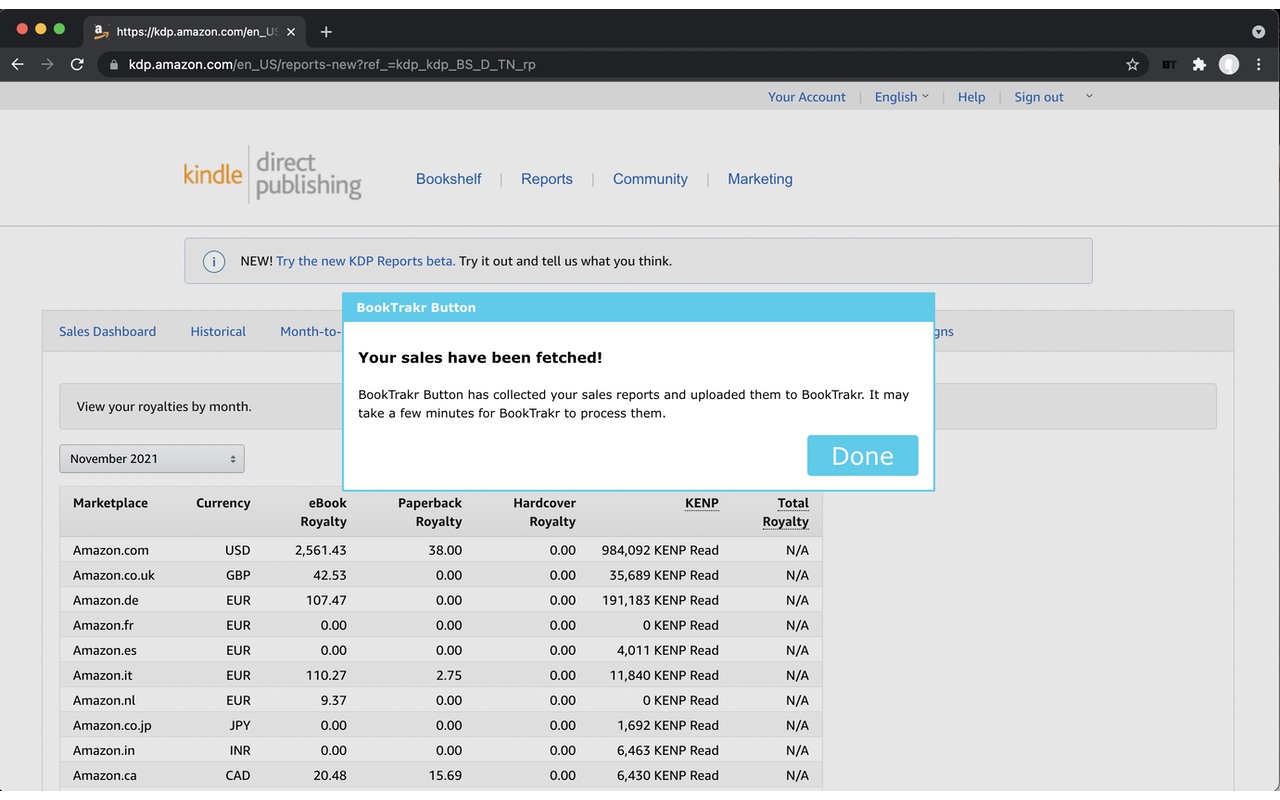1280x800 pixels.
Task: Open the Marketing menu item
Action: pyautogui.click(x=760, y=179)
